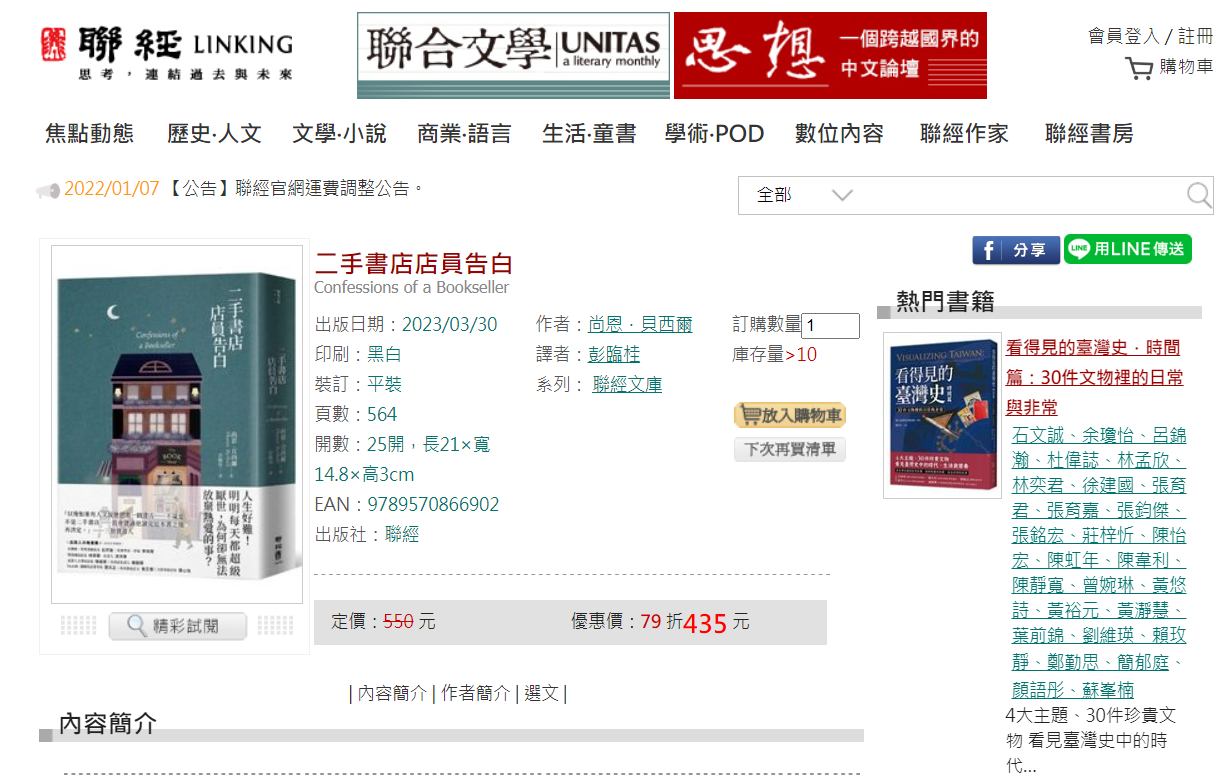Click the megaphone announcement icon
The image size is (1223, 783).
point(48,190)
